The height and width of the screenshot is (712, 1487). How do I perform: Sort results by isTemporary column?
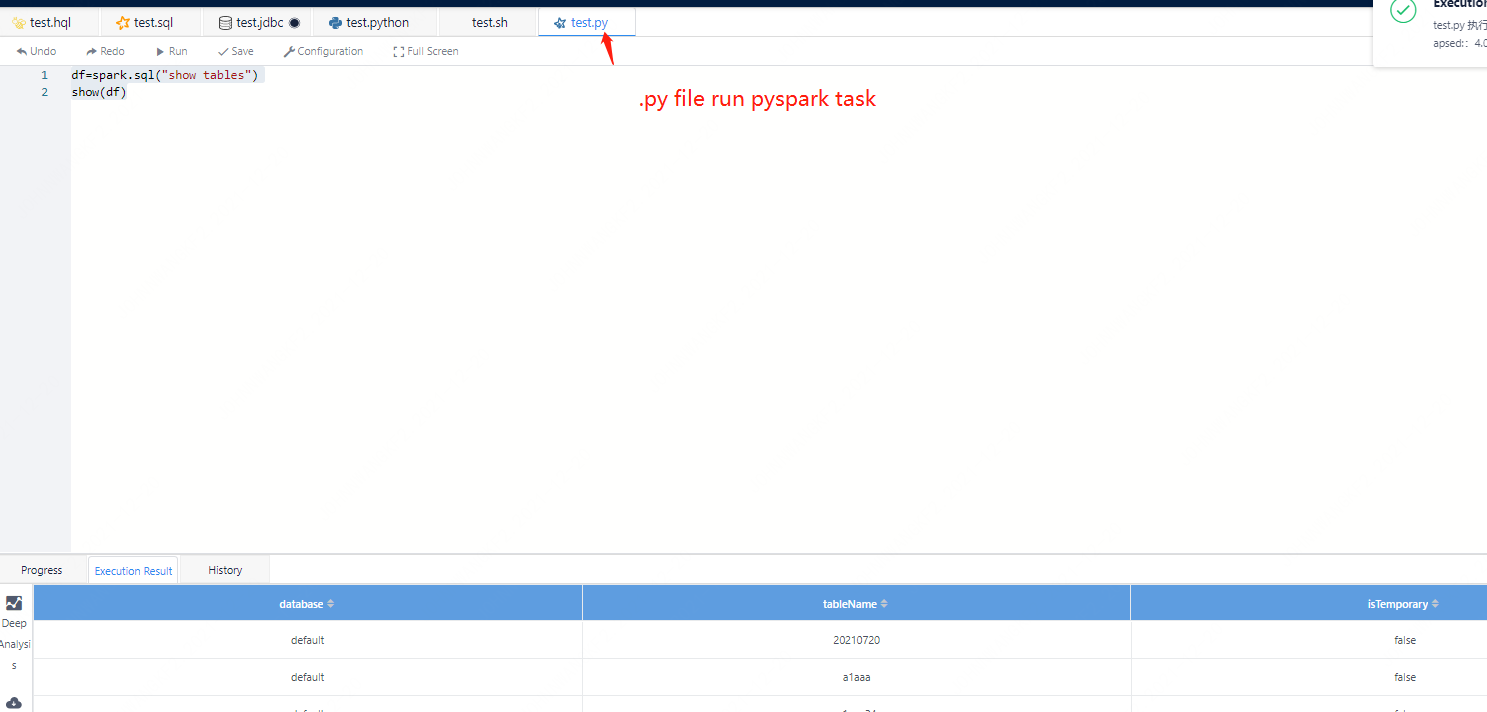pos(1435,604)
